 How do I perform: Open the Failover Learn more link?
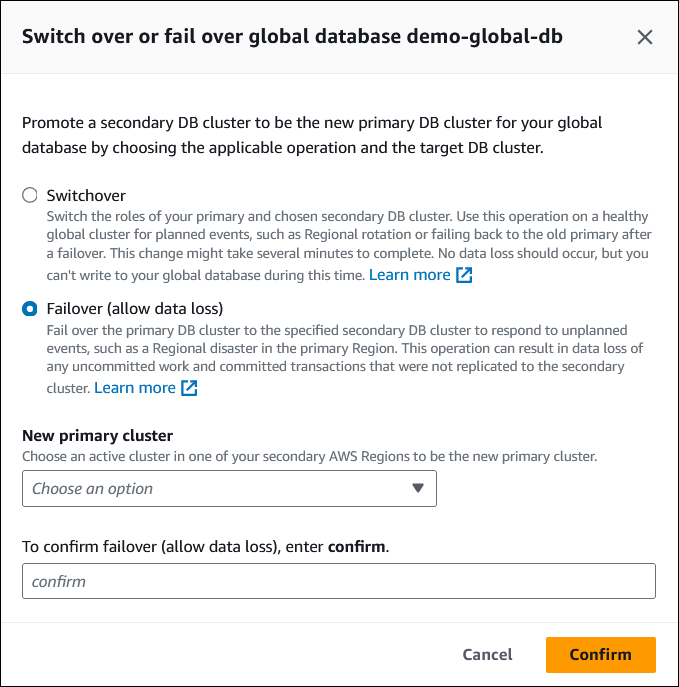134,387
